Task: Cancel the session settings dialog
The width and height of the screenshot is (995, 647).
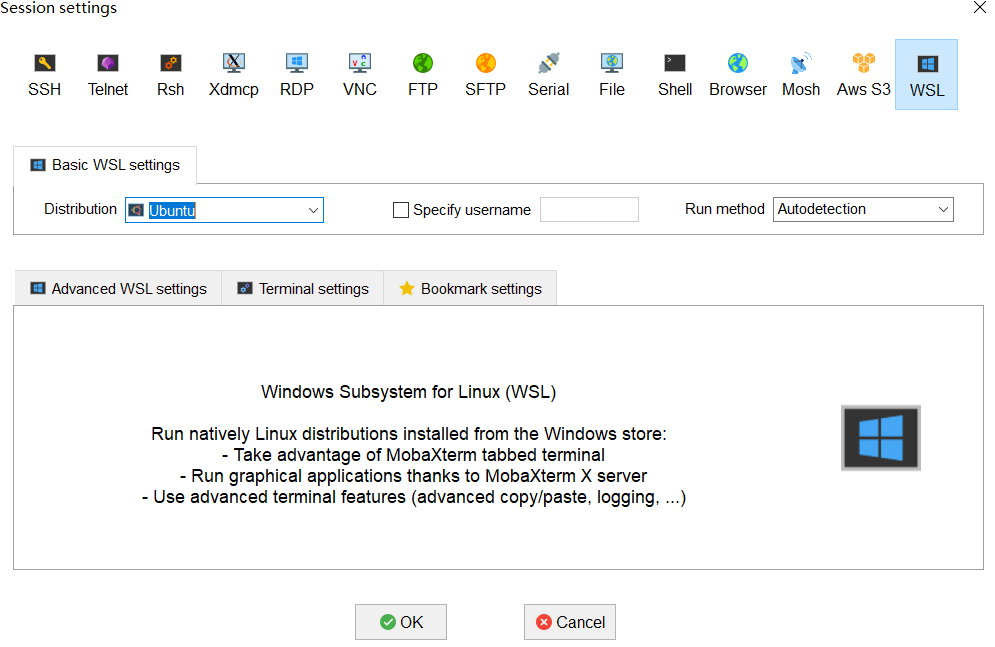Action: point(569,621)
